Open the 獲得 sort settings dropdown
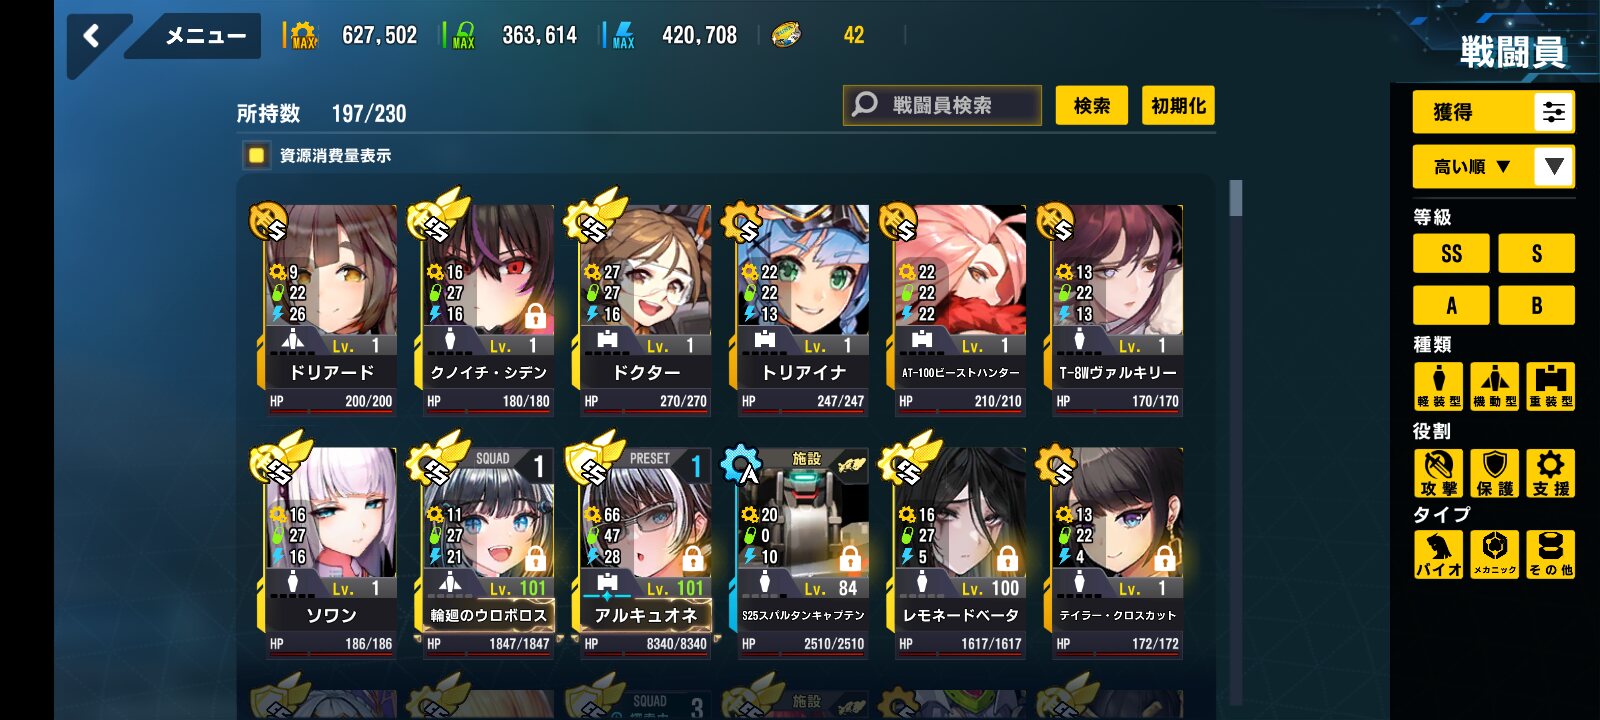The width and height of the screenshot is (1600, 720). (1493, 112)
